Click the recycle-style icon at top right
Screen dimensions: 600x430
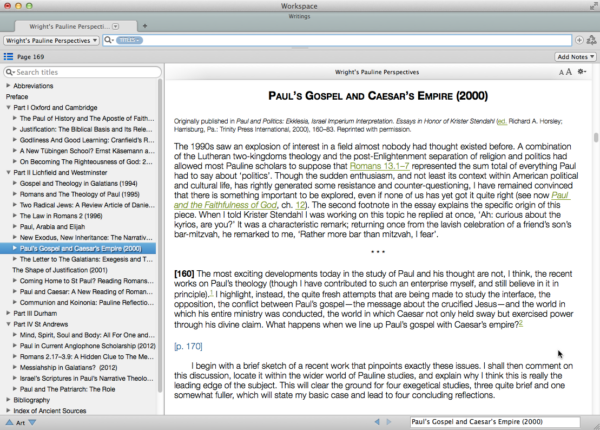click(592, 40)
